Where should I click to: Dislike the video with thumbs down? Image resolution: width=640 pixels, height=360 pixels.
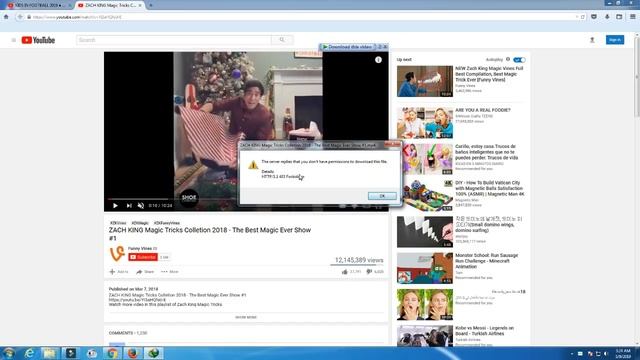point(369,272)
